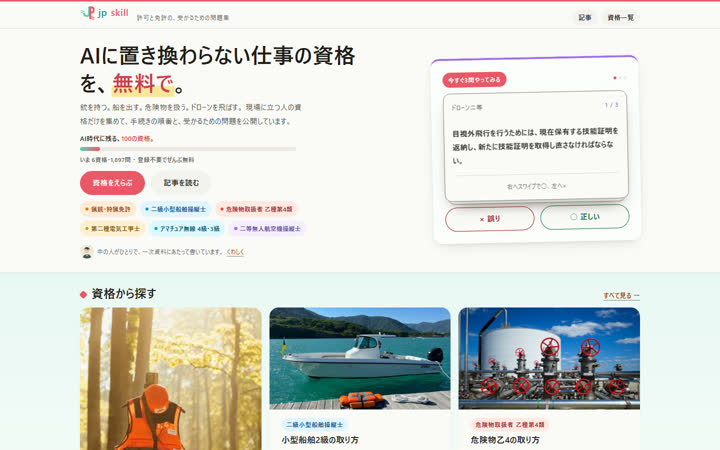Open the 資格一覧 nav item

620,17
